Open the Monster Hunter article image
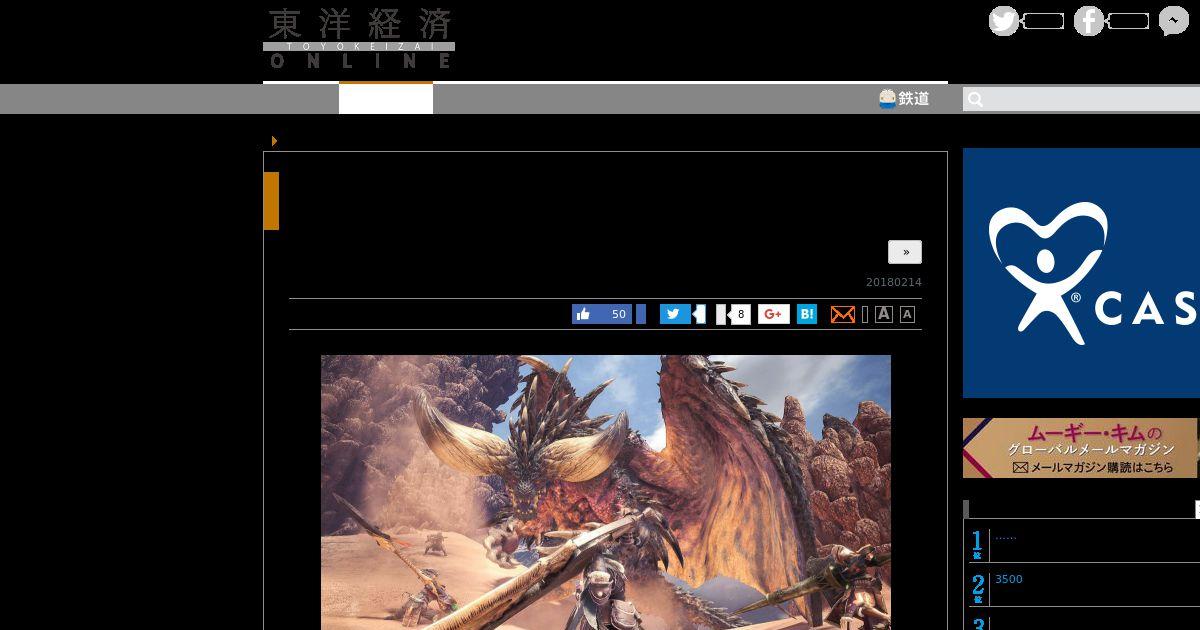The width and height of the screenshot is (1200, 630). pos(606,492)
